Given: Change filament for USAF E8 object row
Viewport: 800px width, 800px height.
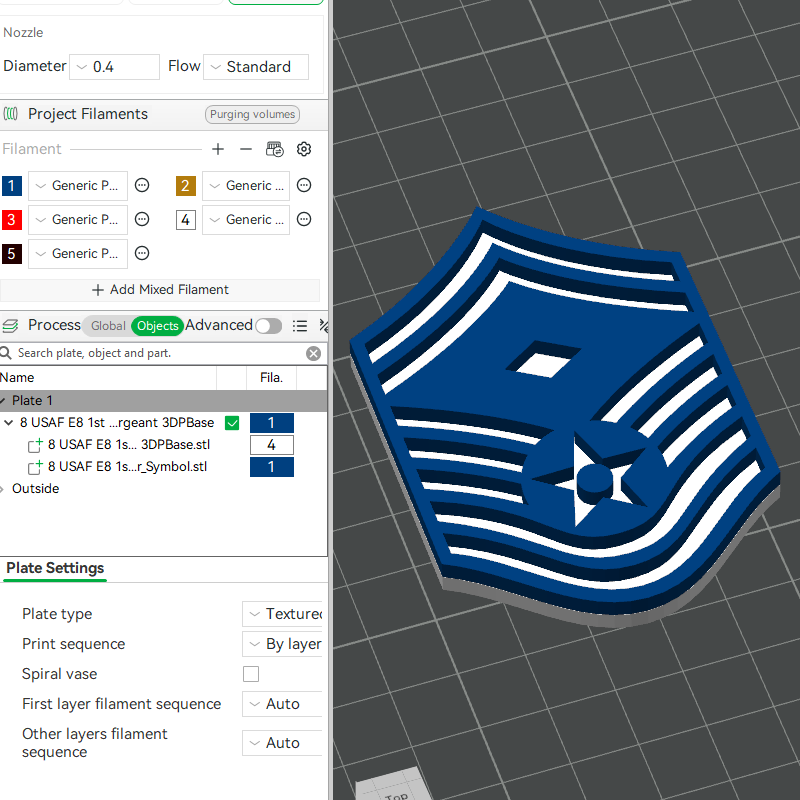Looking at the screenshot, I should 271,423.
